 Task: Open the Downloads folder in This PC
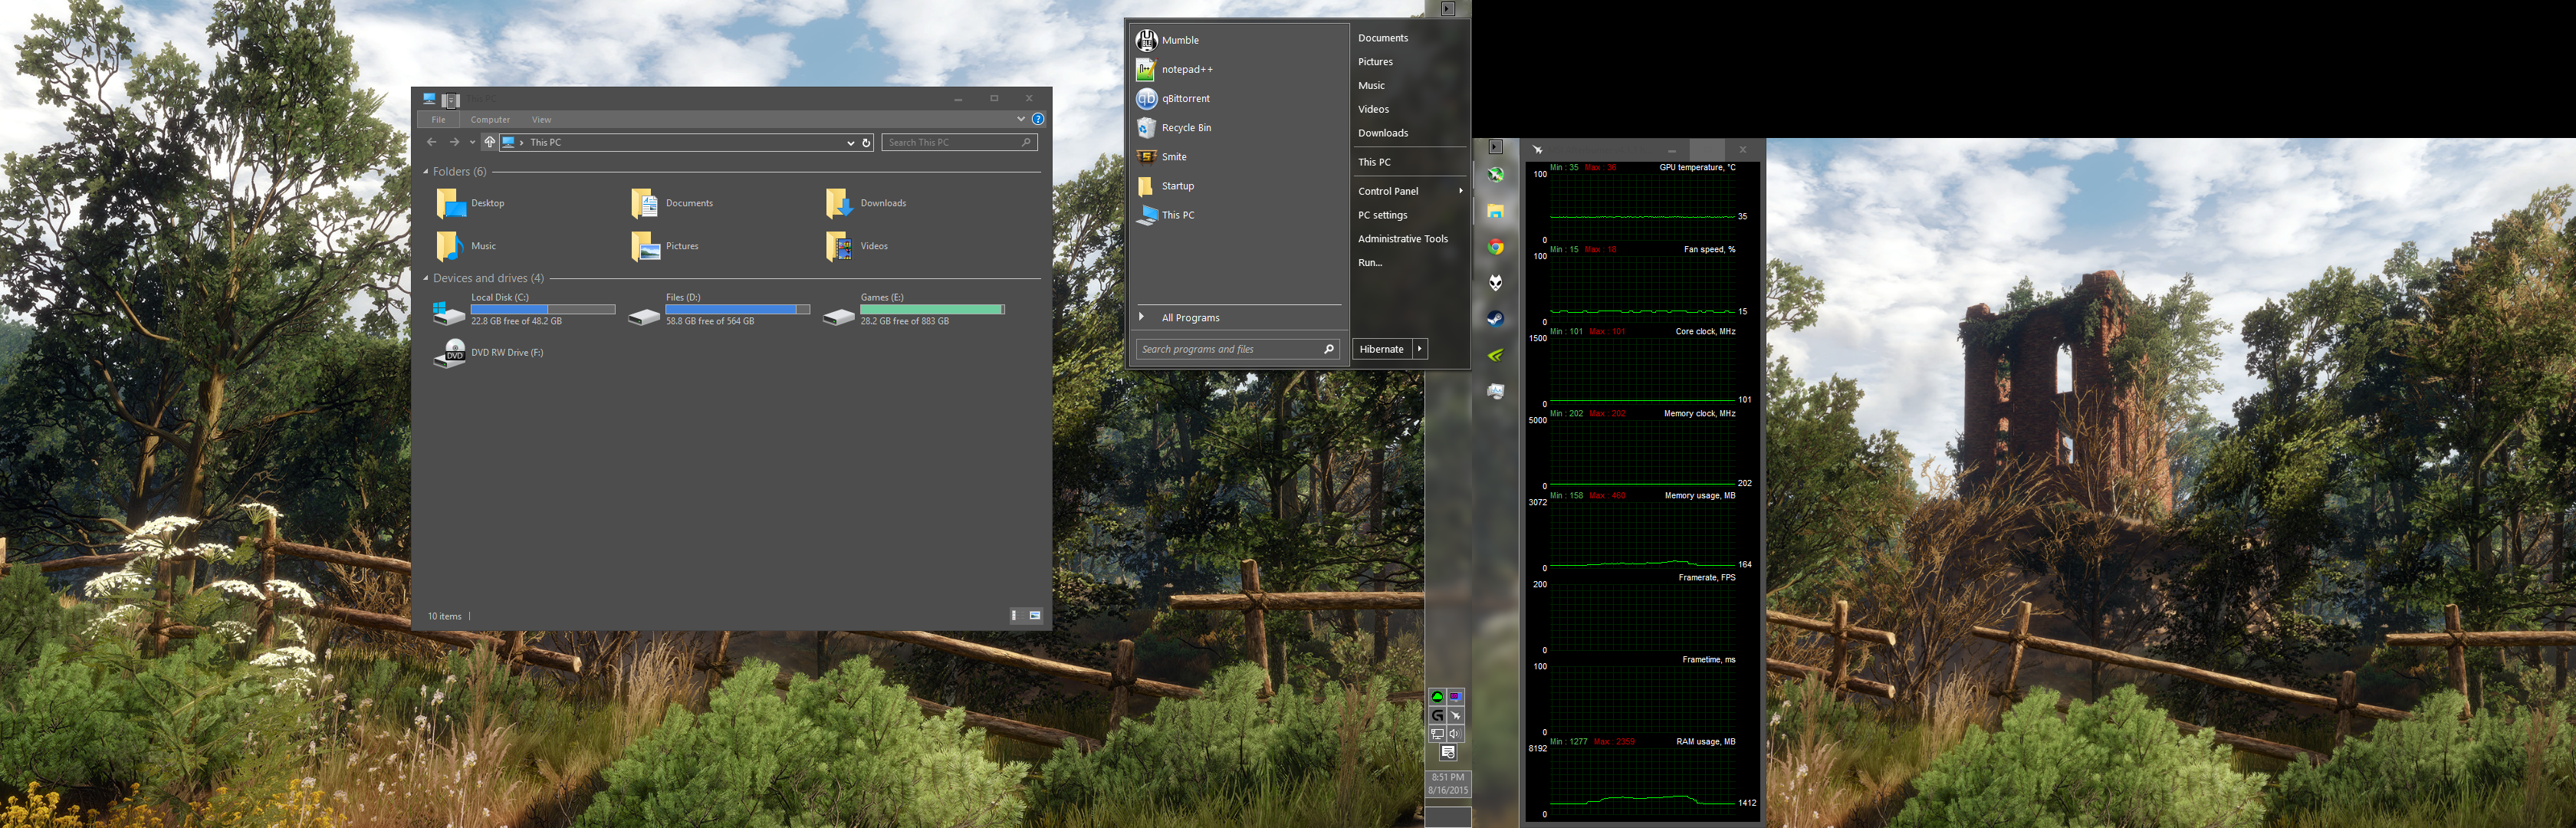coord(866,203)
